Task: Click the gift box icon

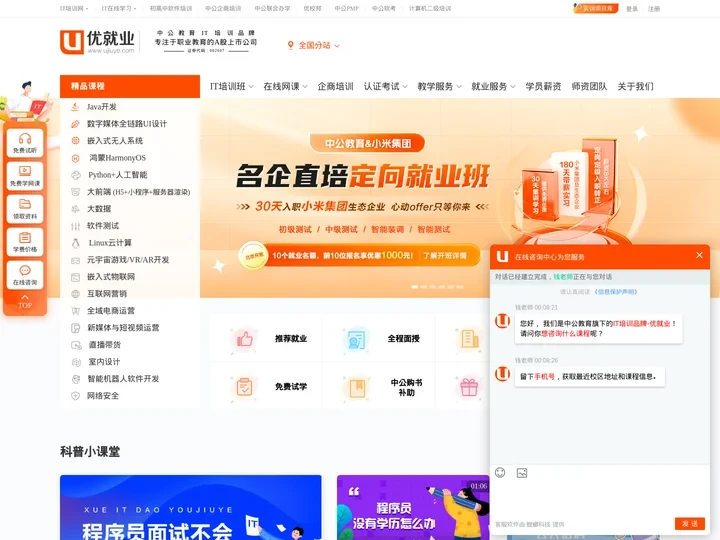Action: pos(469,387)
